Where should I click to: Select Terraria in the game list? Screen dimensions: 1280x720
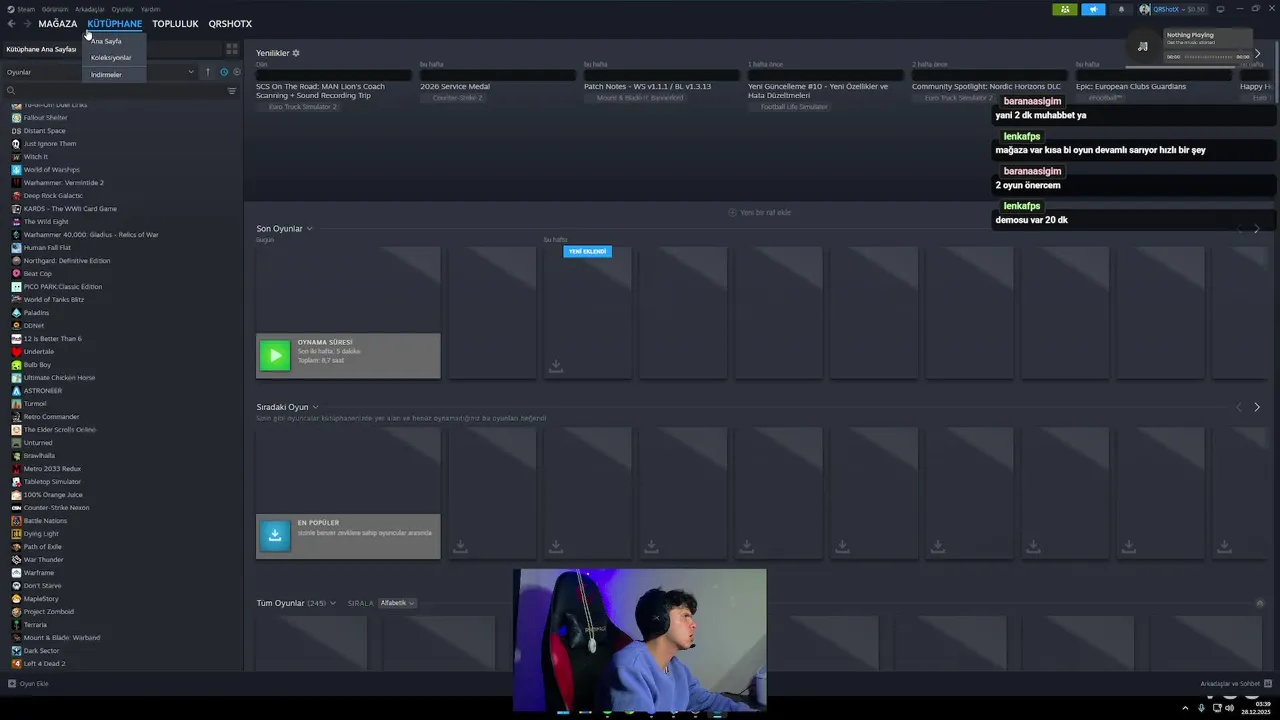point(35,625)
